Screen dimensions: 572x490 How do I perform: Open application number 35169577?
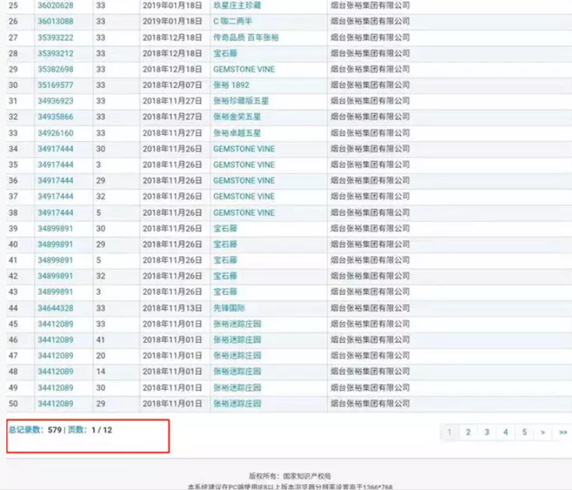(x=55, y=85)
